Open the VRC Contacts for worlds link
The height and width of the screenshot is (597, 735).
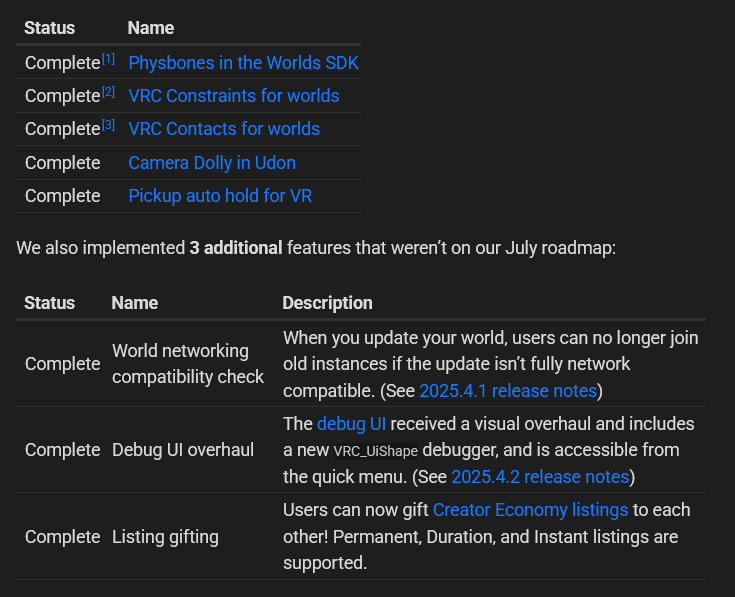tap(224, 129)
